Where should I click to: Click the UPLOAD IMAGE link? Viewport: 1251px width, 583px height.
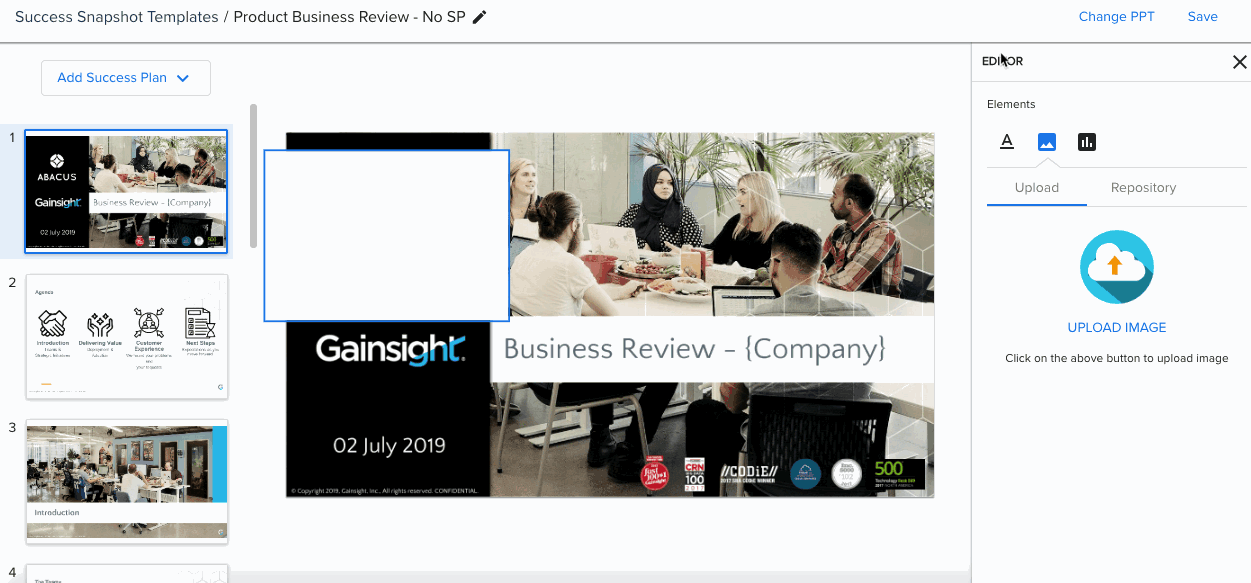pos(1117,328)
